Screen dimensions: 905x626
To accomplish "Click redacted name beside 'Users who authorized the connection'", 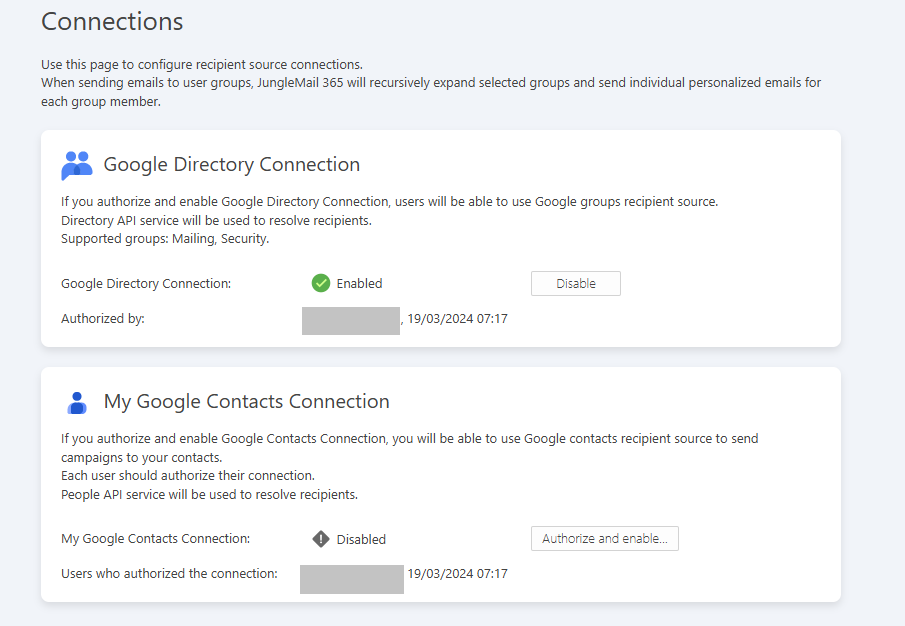I will point(351,579).
